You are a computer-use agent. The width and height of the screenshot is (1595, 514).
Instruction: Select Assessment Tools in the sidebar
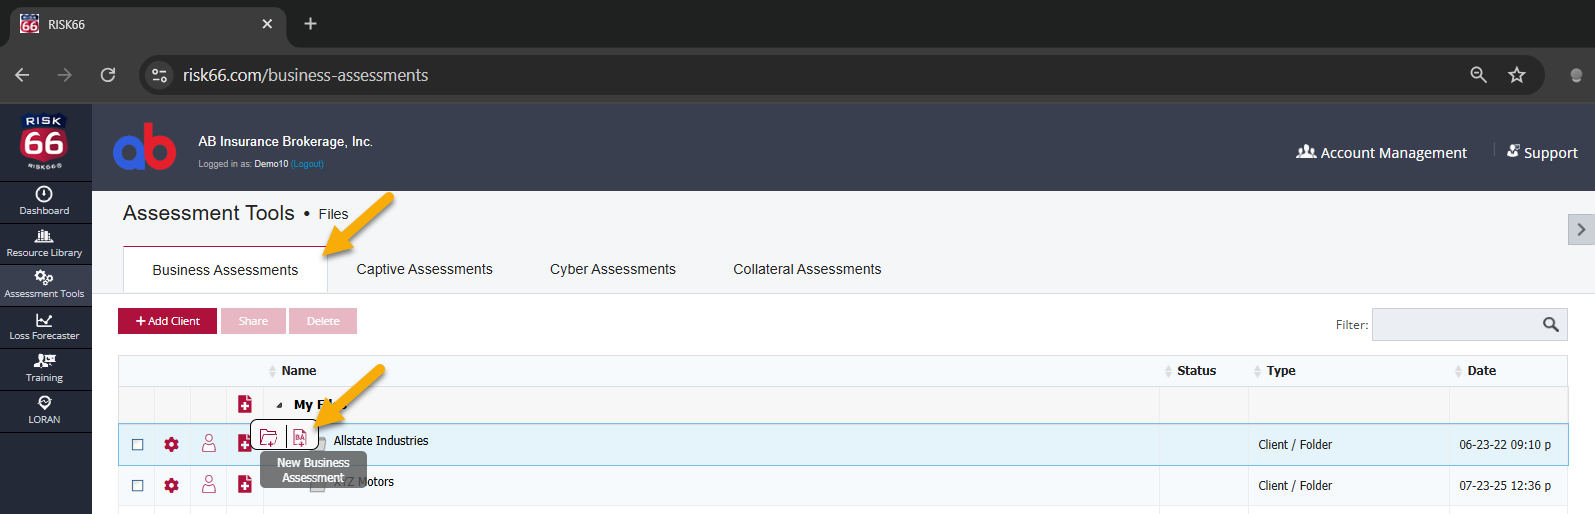tap(45, 285)
